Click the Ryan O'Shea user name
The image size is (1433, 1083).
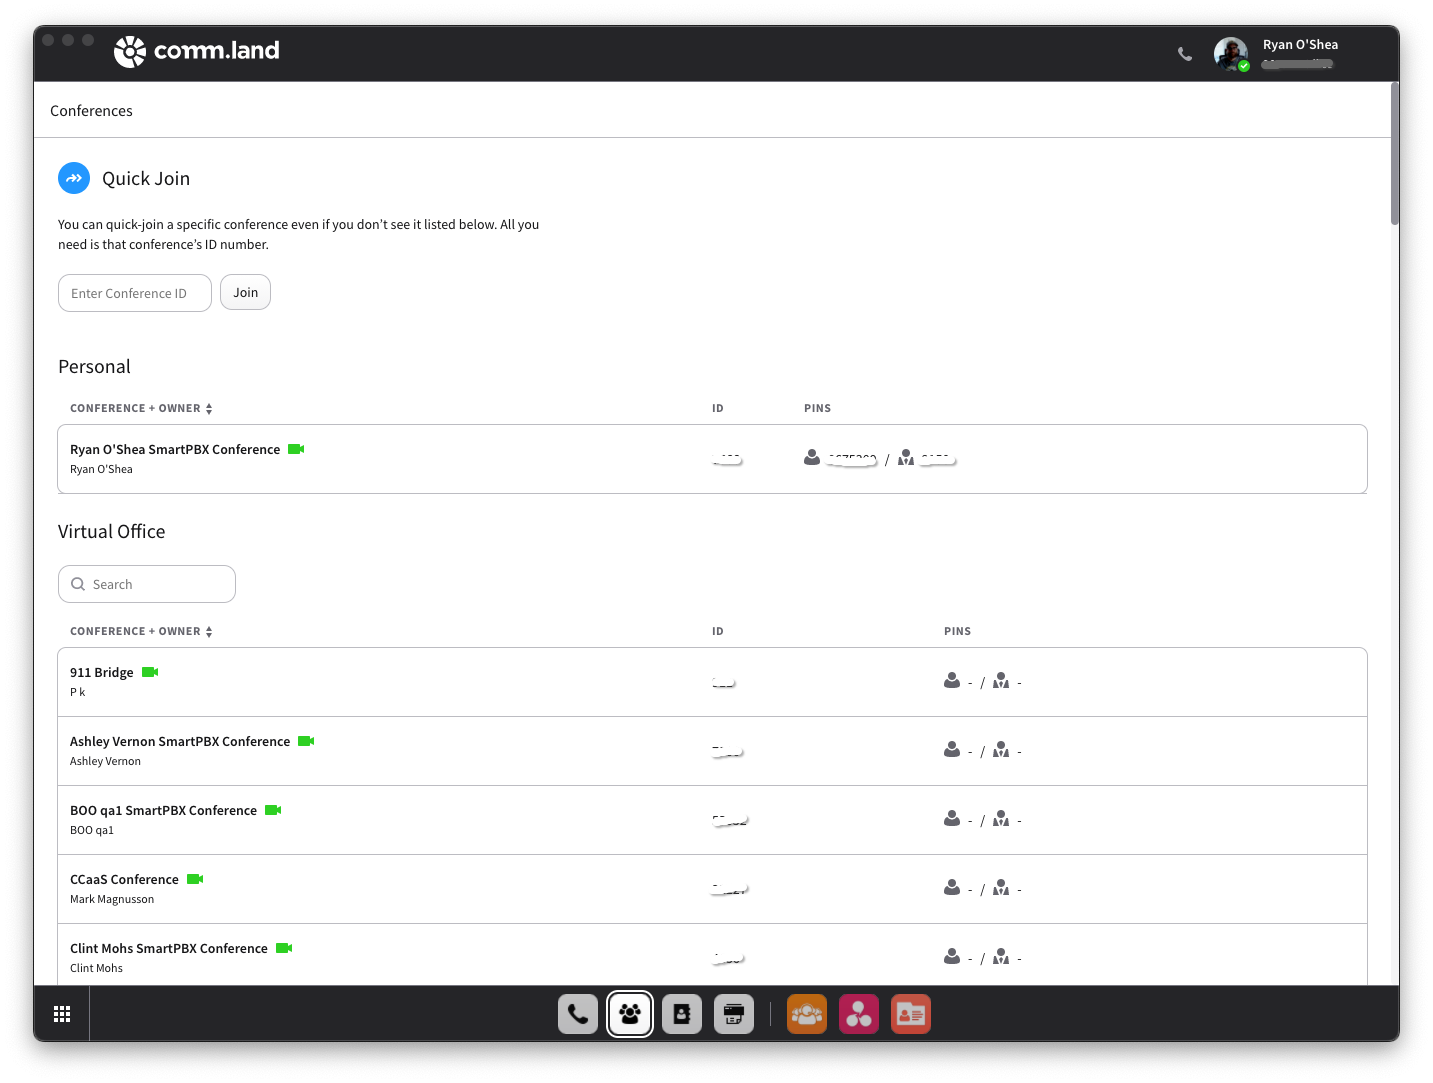click(1300, 44)
